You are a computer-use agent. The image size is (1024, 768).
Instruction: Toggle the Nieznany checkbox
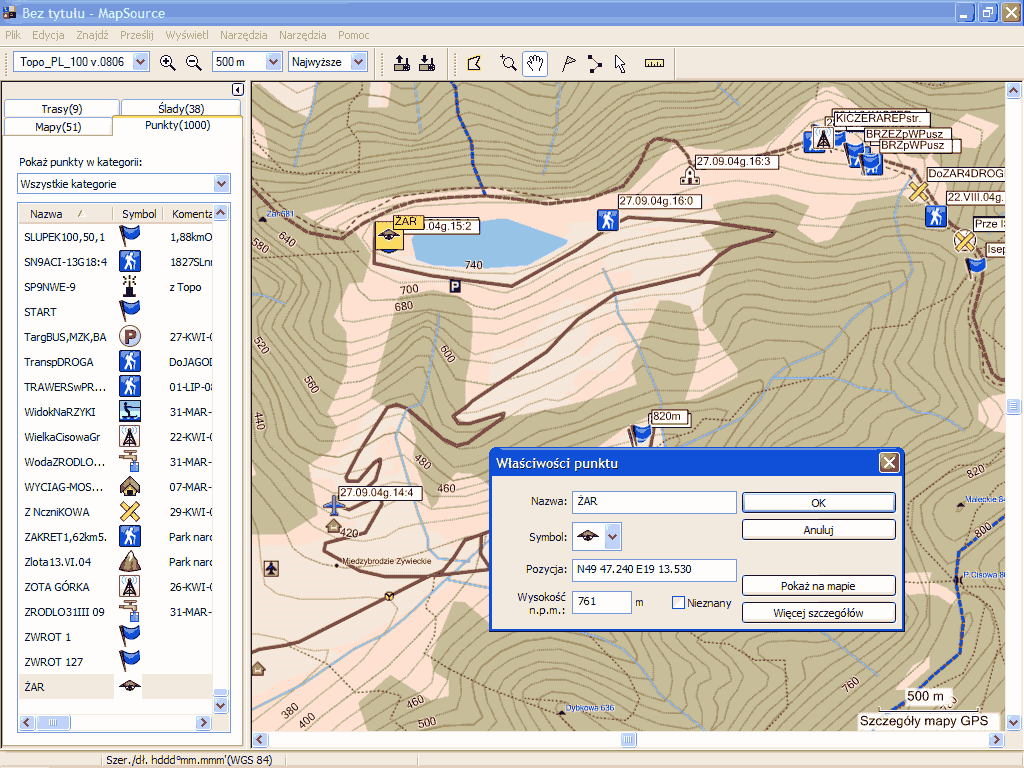[x=679, y=603]
